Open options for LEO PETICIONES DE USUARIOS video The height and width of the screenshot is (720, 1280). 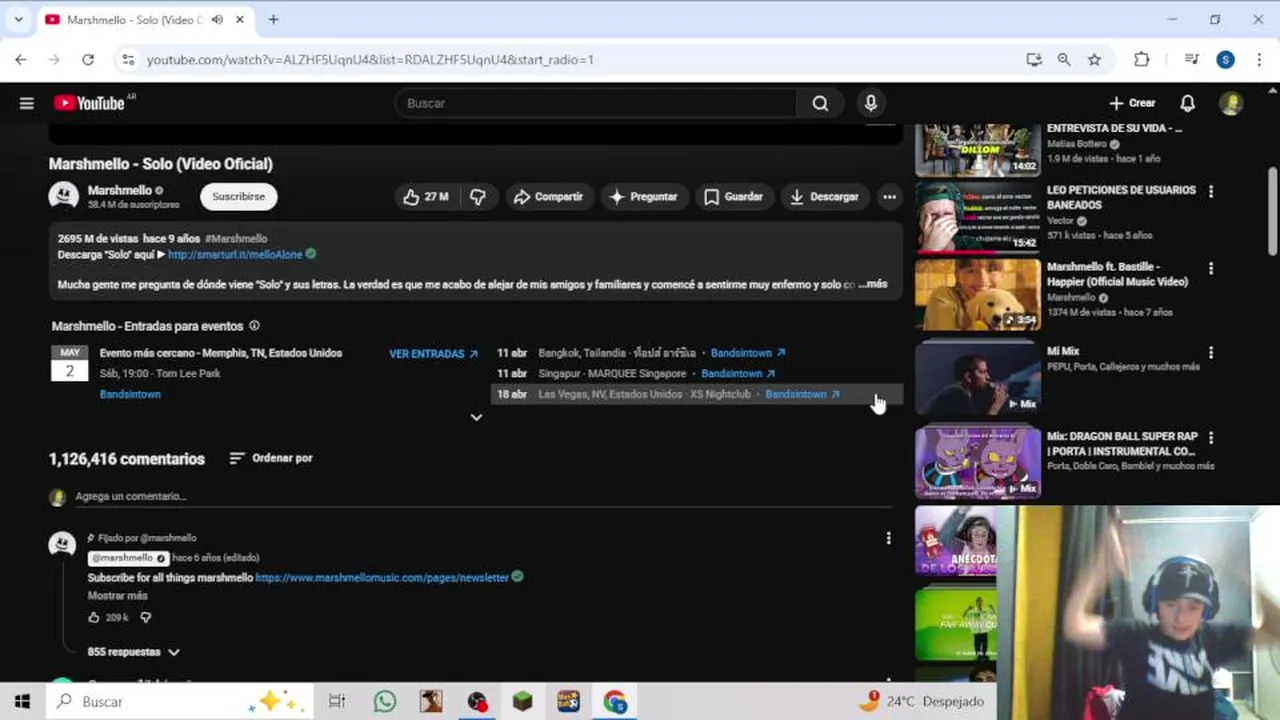(x=1211, y=192)
